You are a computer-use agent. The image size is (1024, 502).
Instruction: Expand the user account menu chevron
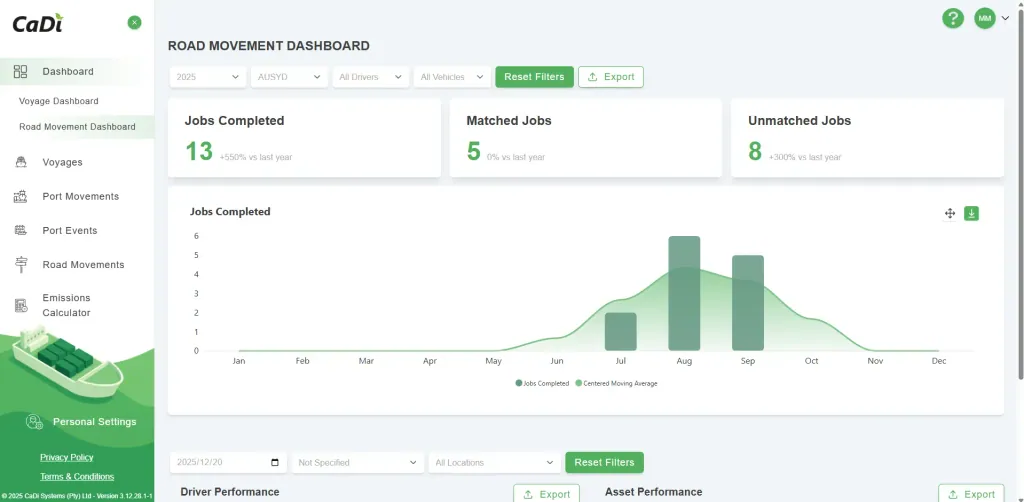point(1005,18)
